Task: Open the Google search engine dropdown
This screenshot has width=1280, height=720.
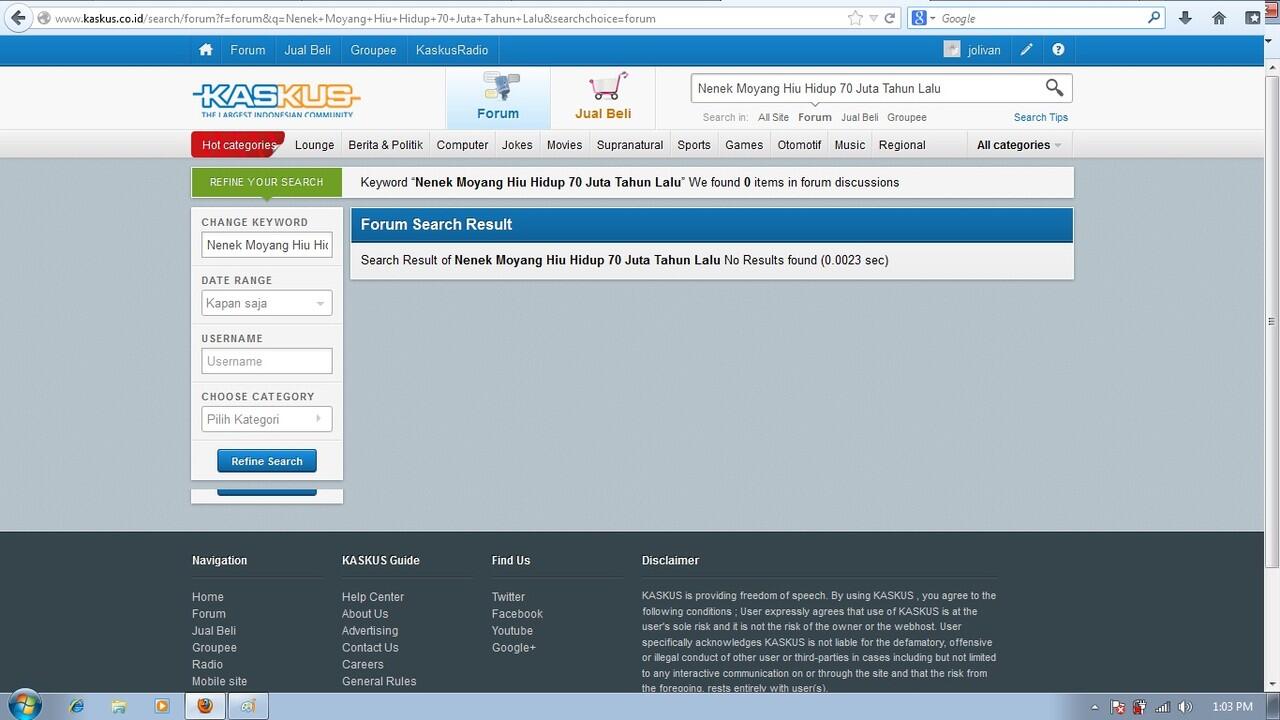Action: (x=923, y=18)
